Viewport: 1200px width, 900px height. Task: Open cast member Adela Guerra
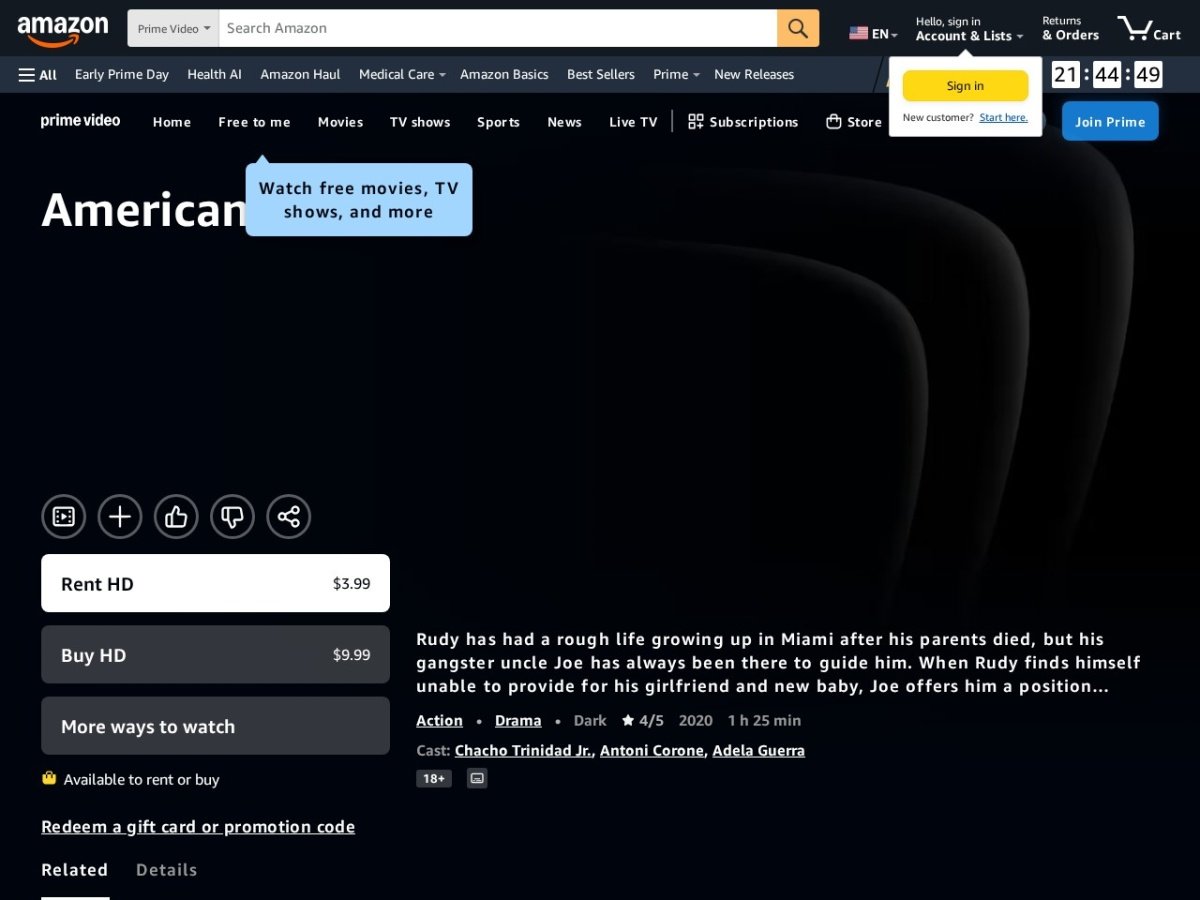click(x=758, y=750)
